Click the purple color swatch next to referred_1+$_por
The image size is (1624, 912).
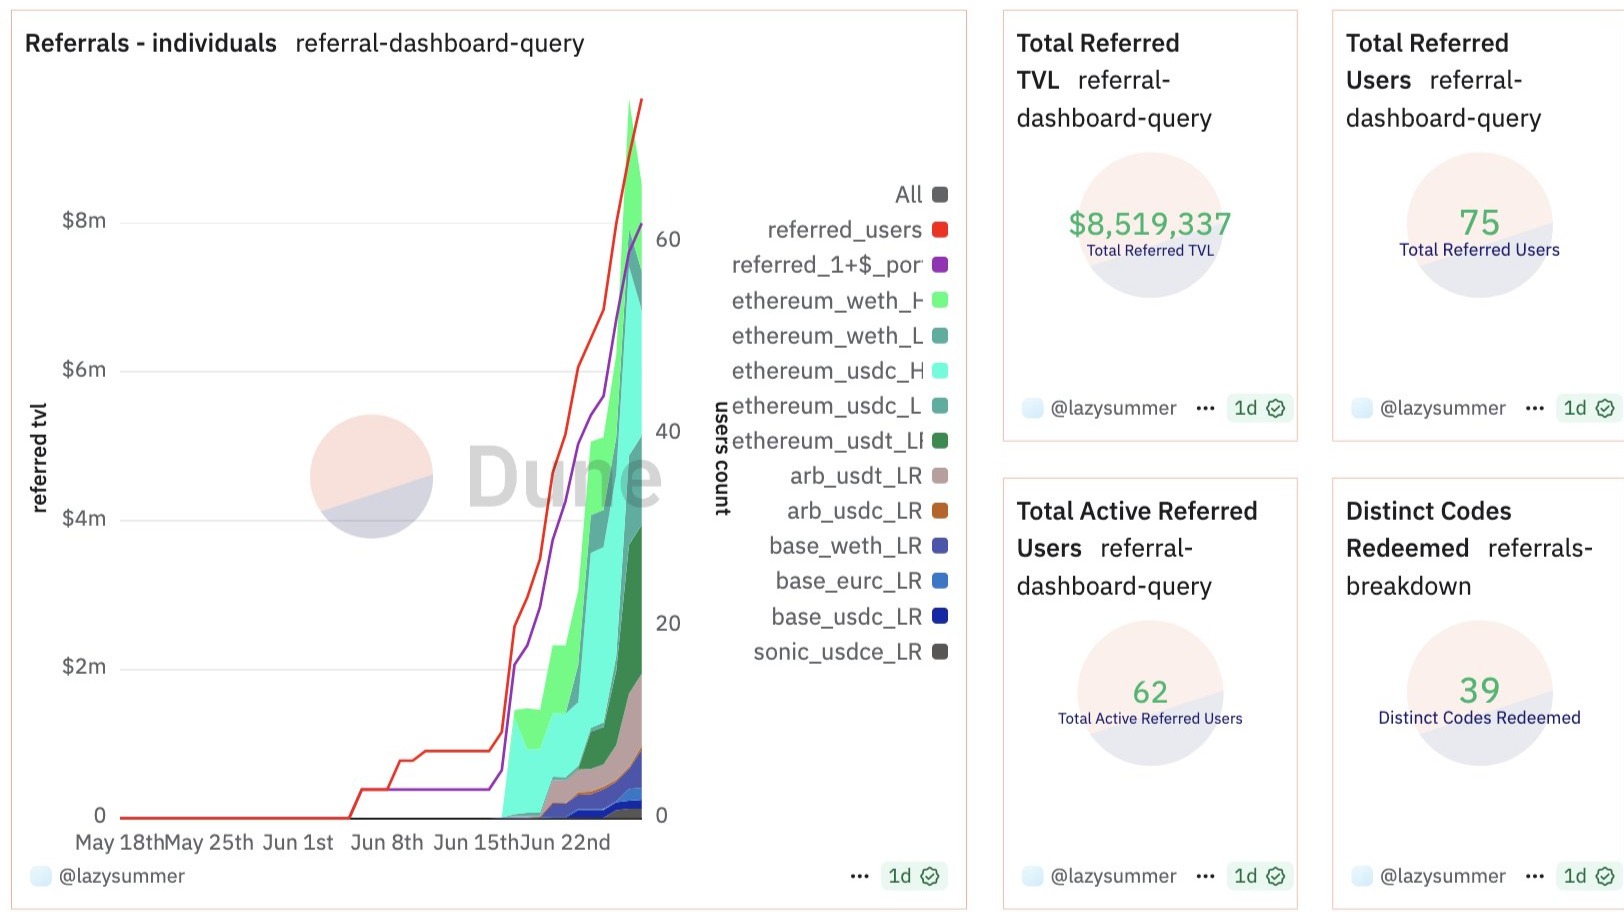coord(938,265)
